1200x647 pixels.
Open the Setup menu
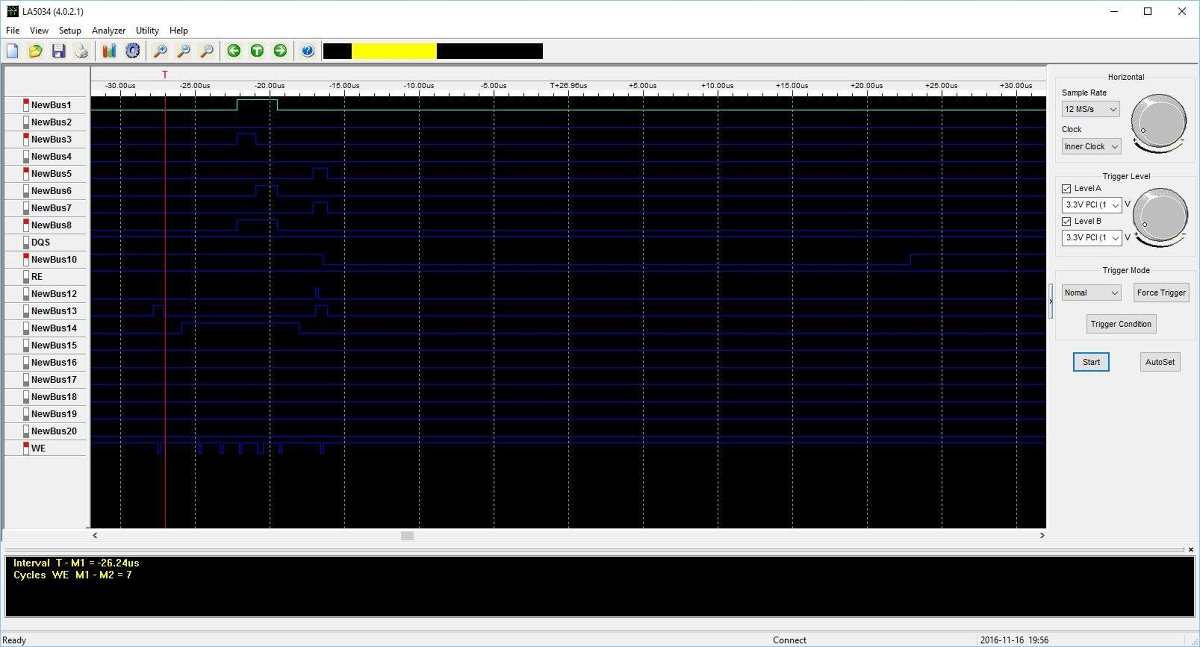coord(70,31)
